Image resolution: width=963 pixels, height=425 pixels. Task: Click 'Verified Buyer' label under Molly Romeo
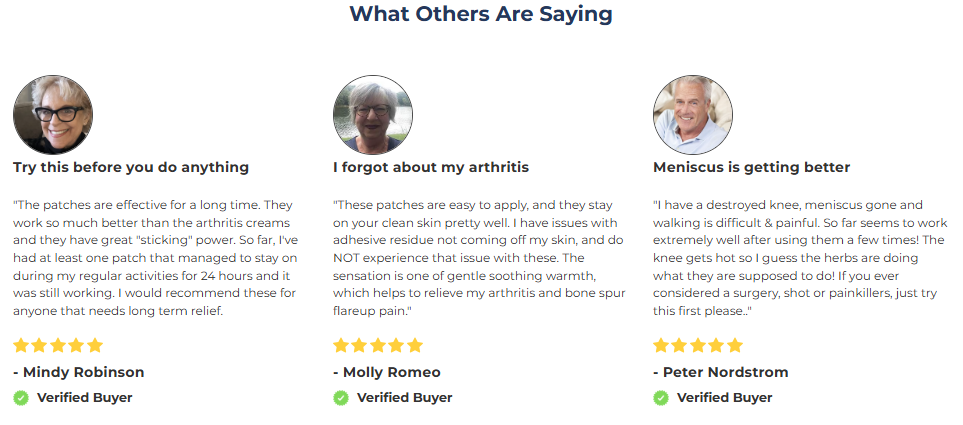coord(405,398)
